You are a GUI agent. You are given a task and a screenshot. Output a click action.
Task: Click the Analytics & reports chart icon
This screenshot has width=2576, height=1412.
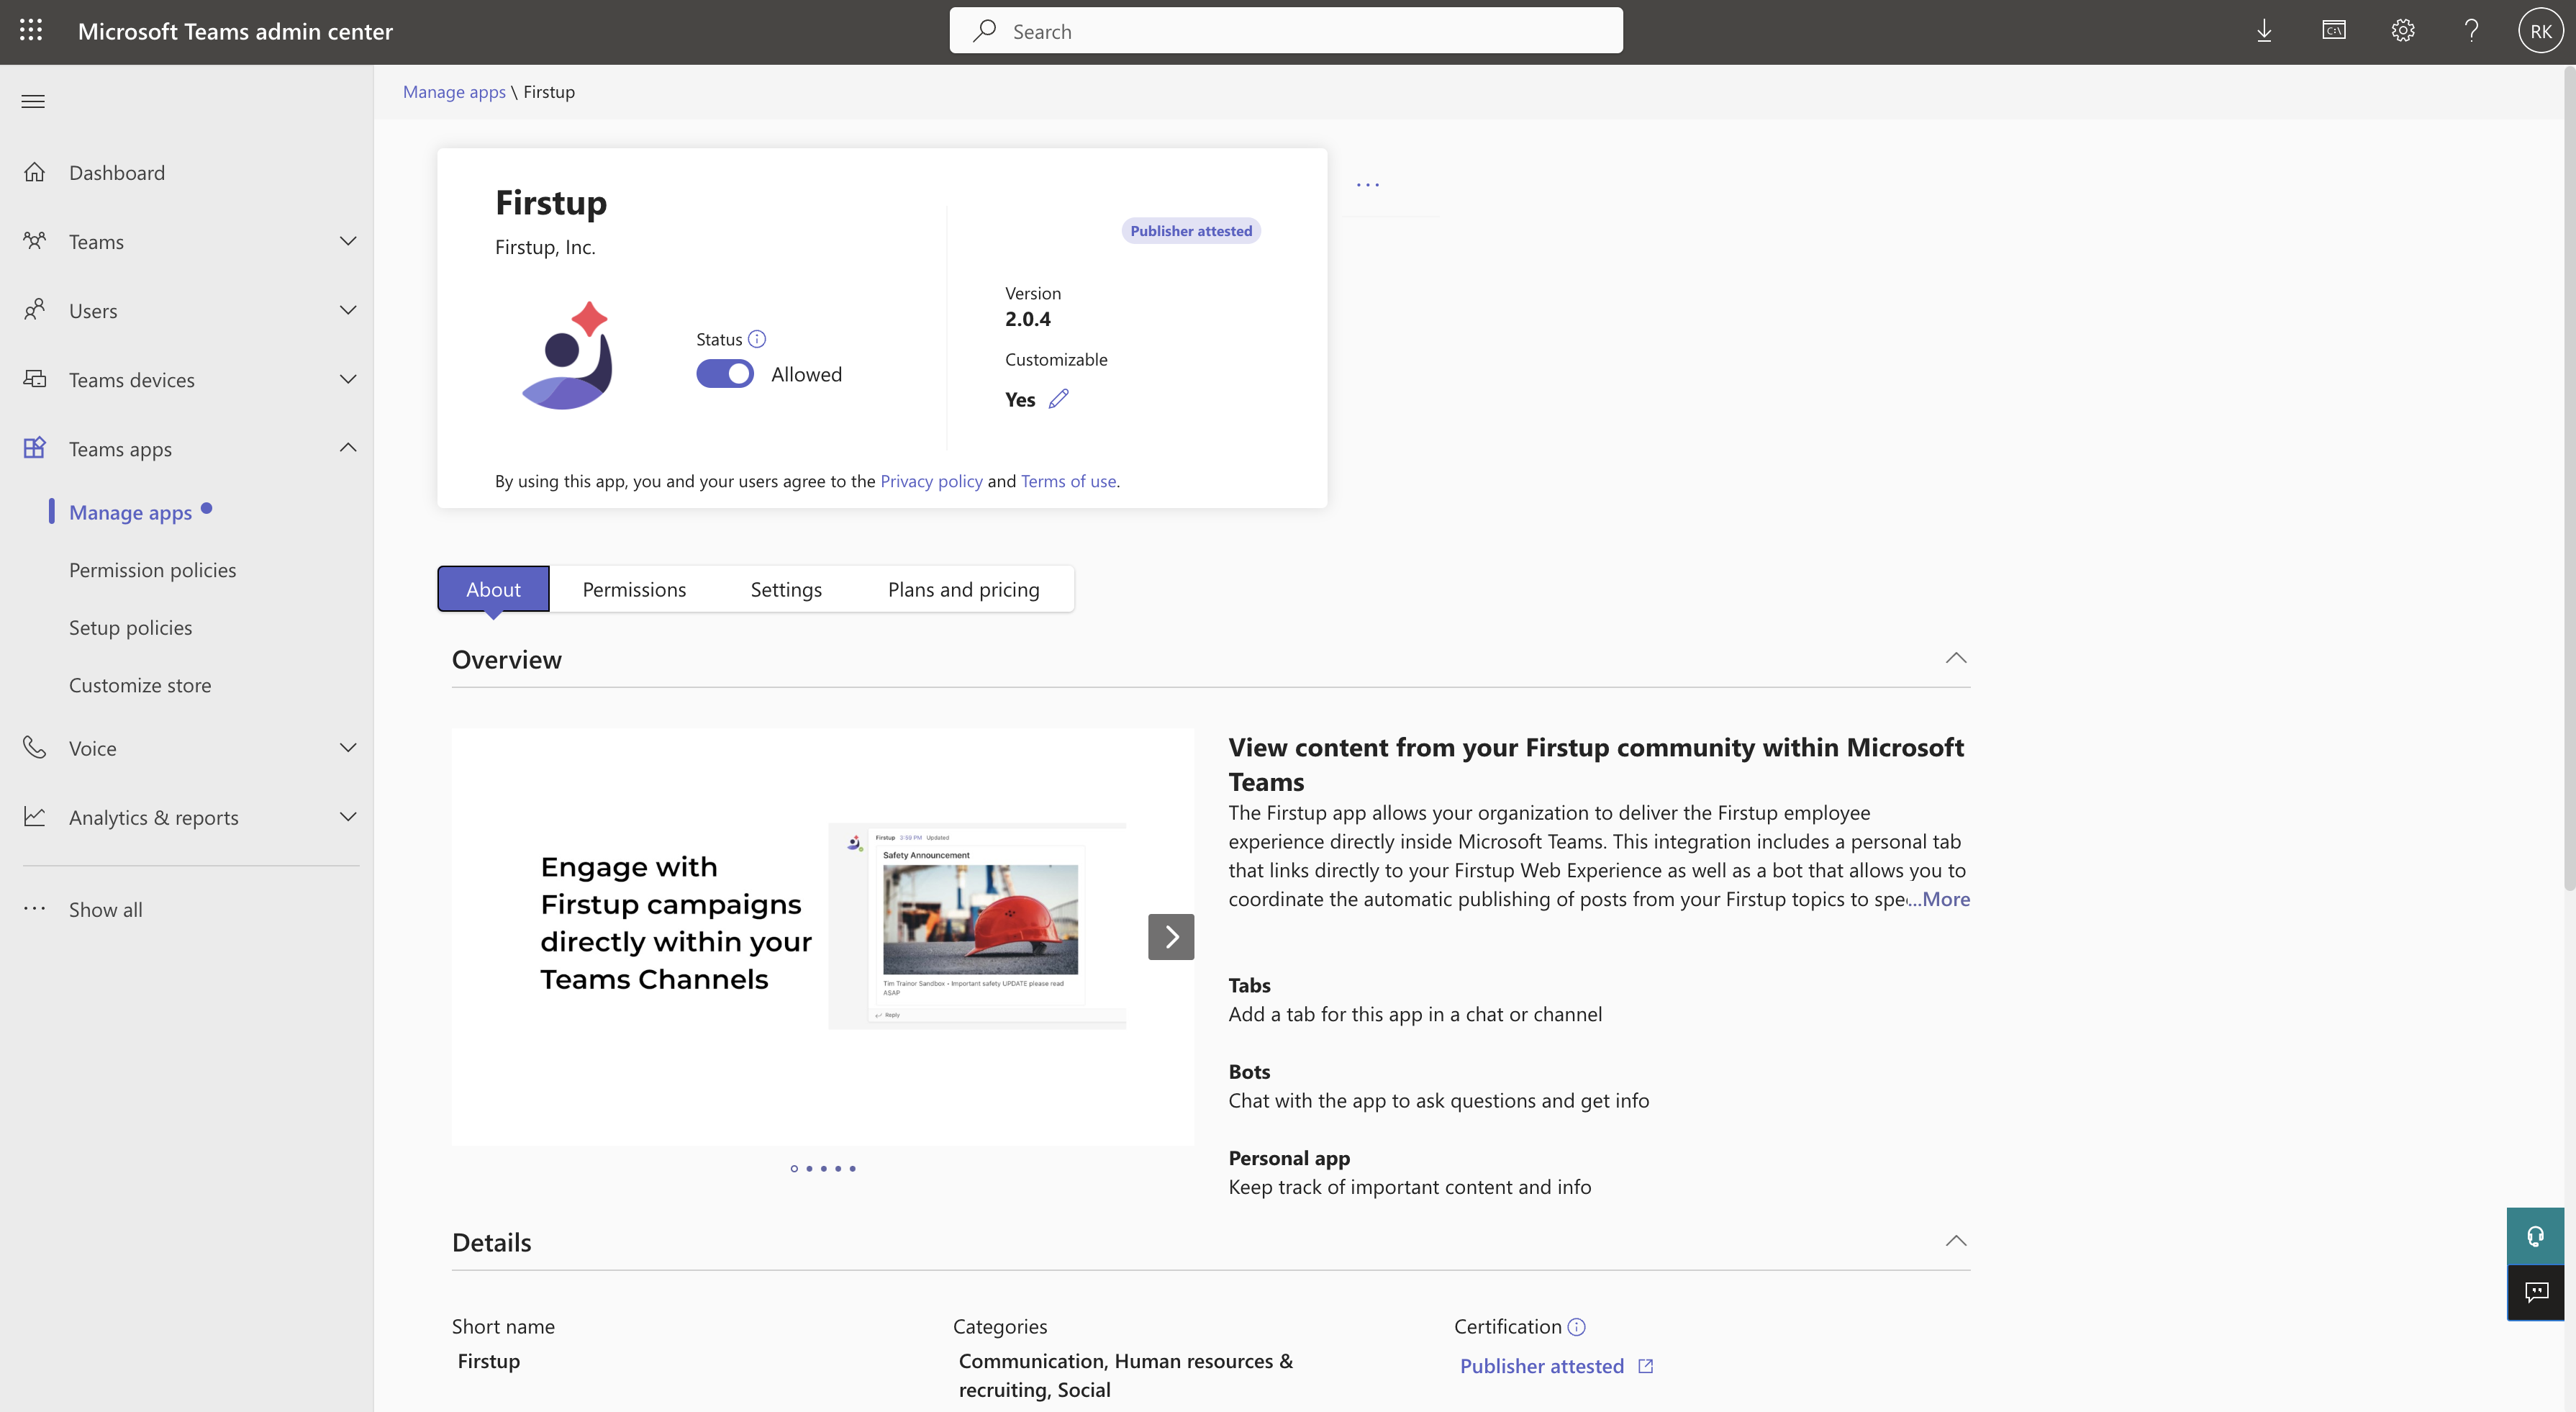tap(35, 817)
